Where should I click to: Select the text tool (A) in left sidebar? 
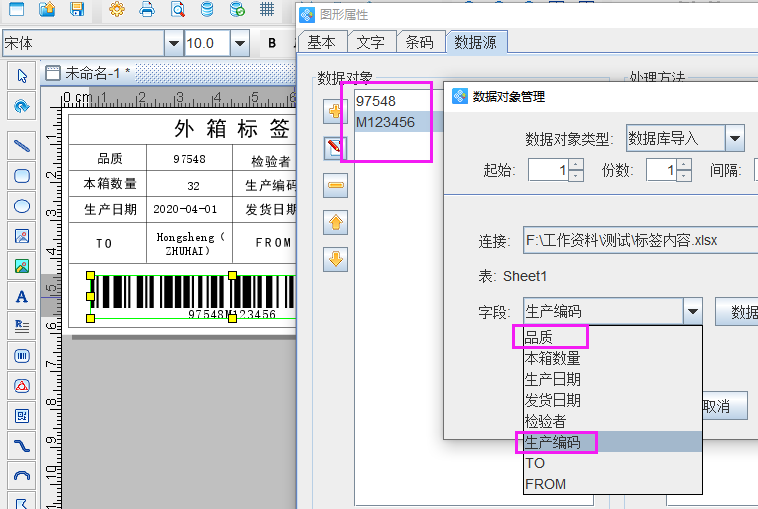pyautogui.click(x=21, y=296)
